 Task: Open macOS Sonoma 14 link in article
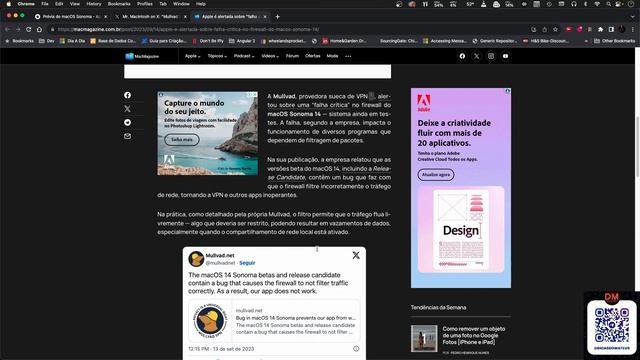[294, 114]
